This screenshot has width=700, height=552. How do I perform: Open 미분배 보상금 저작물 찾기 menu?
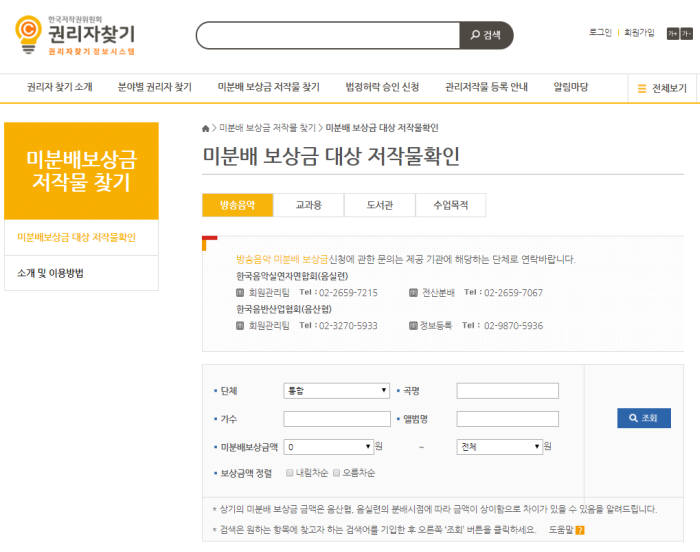[269, 87]
